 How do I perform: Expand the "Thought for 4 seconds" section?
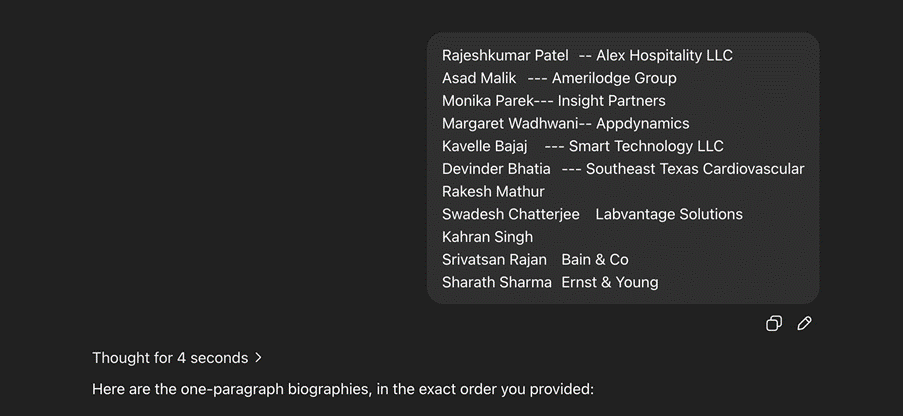click(169, 357)
